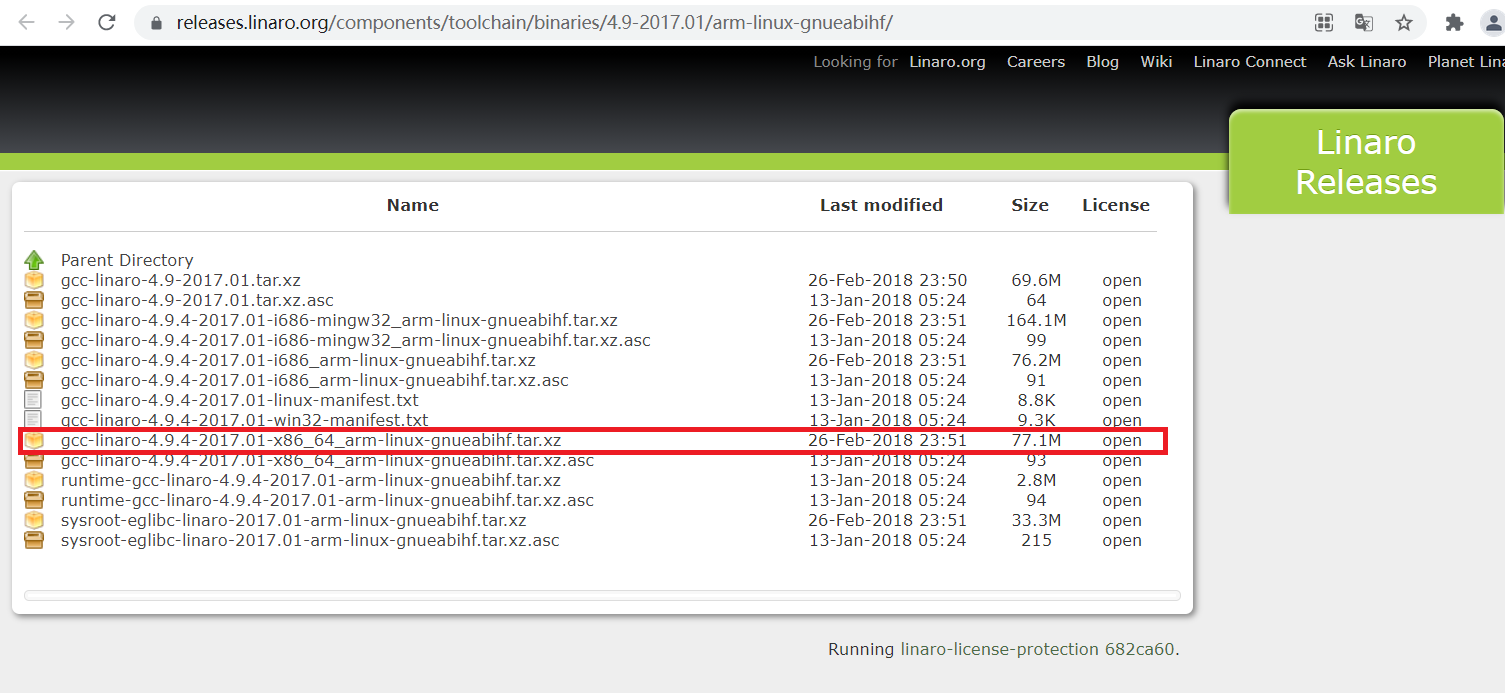1505x693 pixels.
Task: Click icon beside i686-mingw32 tar.xz file
Action: point(34,320)
